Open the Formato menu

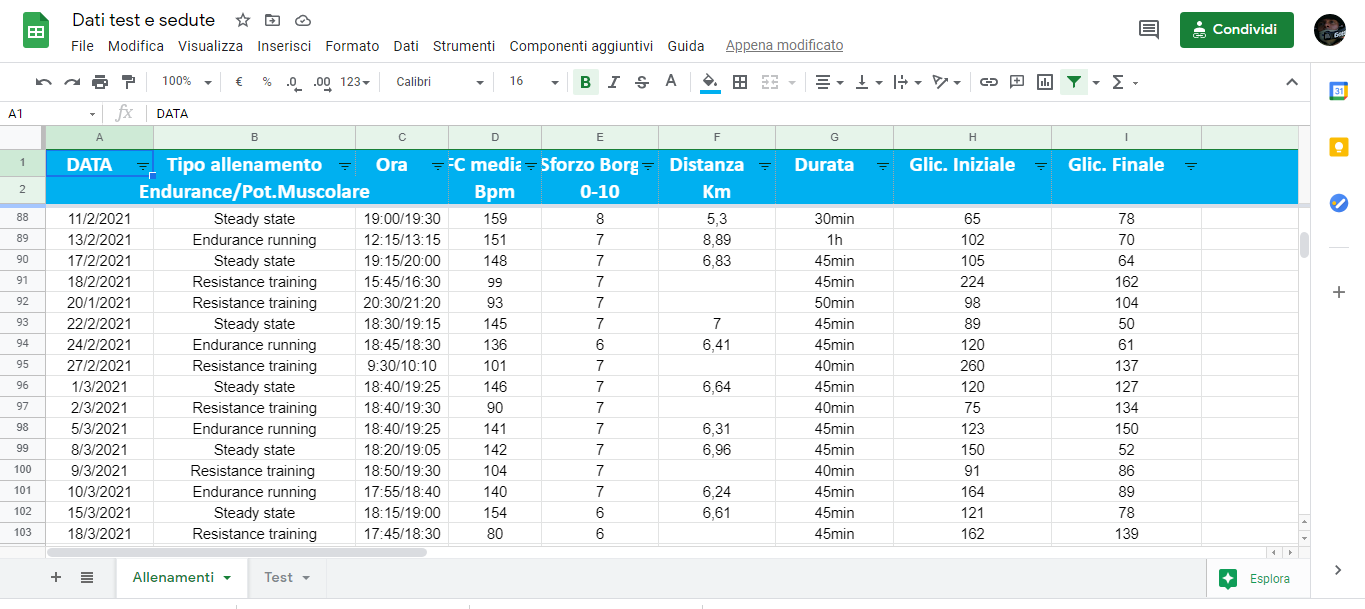click(352, 46)
